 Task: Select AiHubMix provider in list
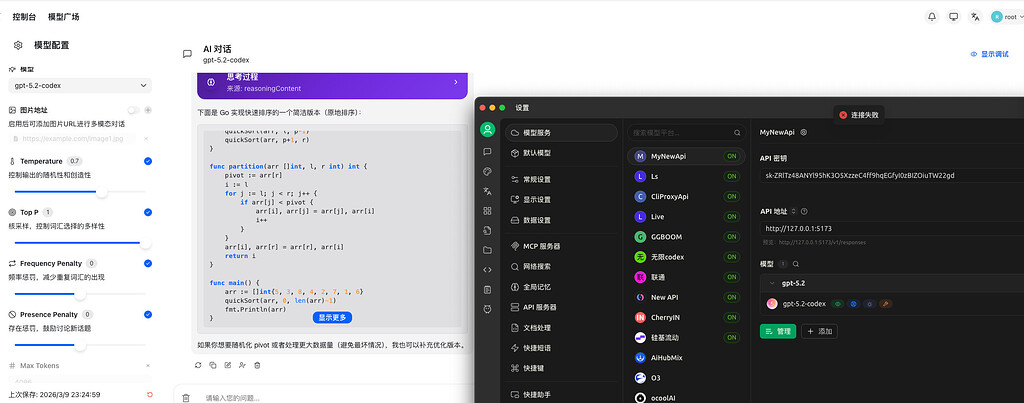point(686,358)
